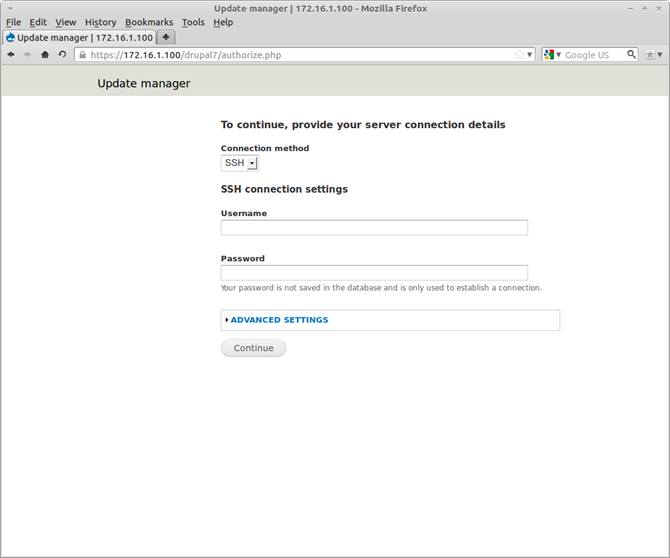Viewport: 670px width, 558px height.
Task: Open the Bookmarks menu
Action: 148,22
